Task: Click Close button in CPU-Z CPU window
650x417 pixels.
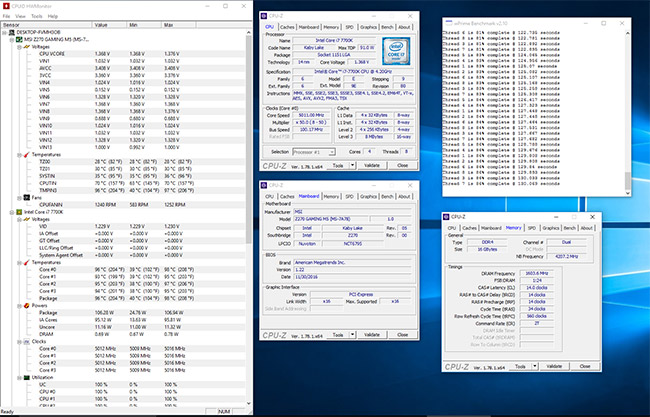Action: point(403,165)
